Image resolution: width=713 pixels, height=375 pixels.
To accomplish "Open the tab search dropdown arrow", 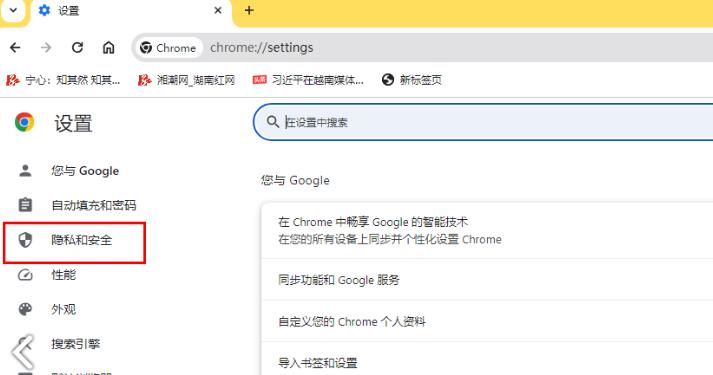I will pos(13,10).
